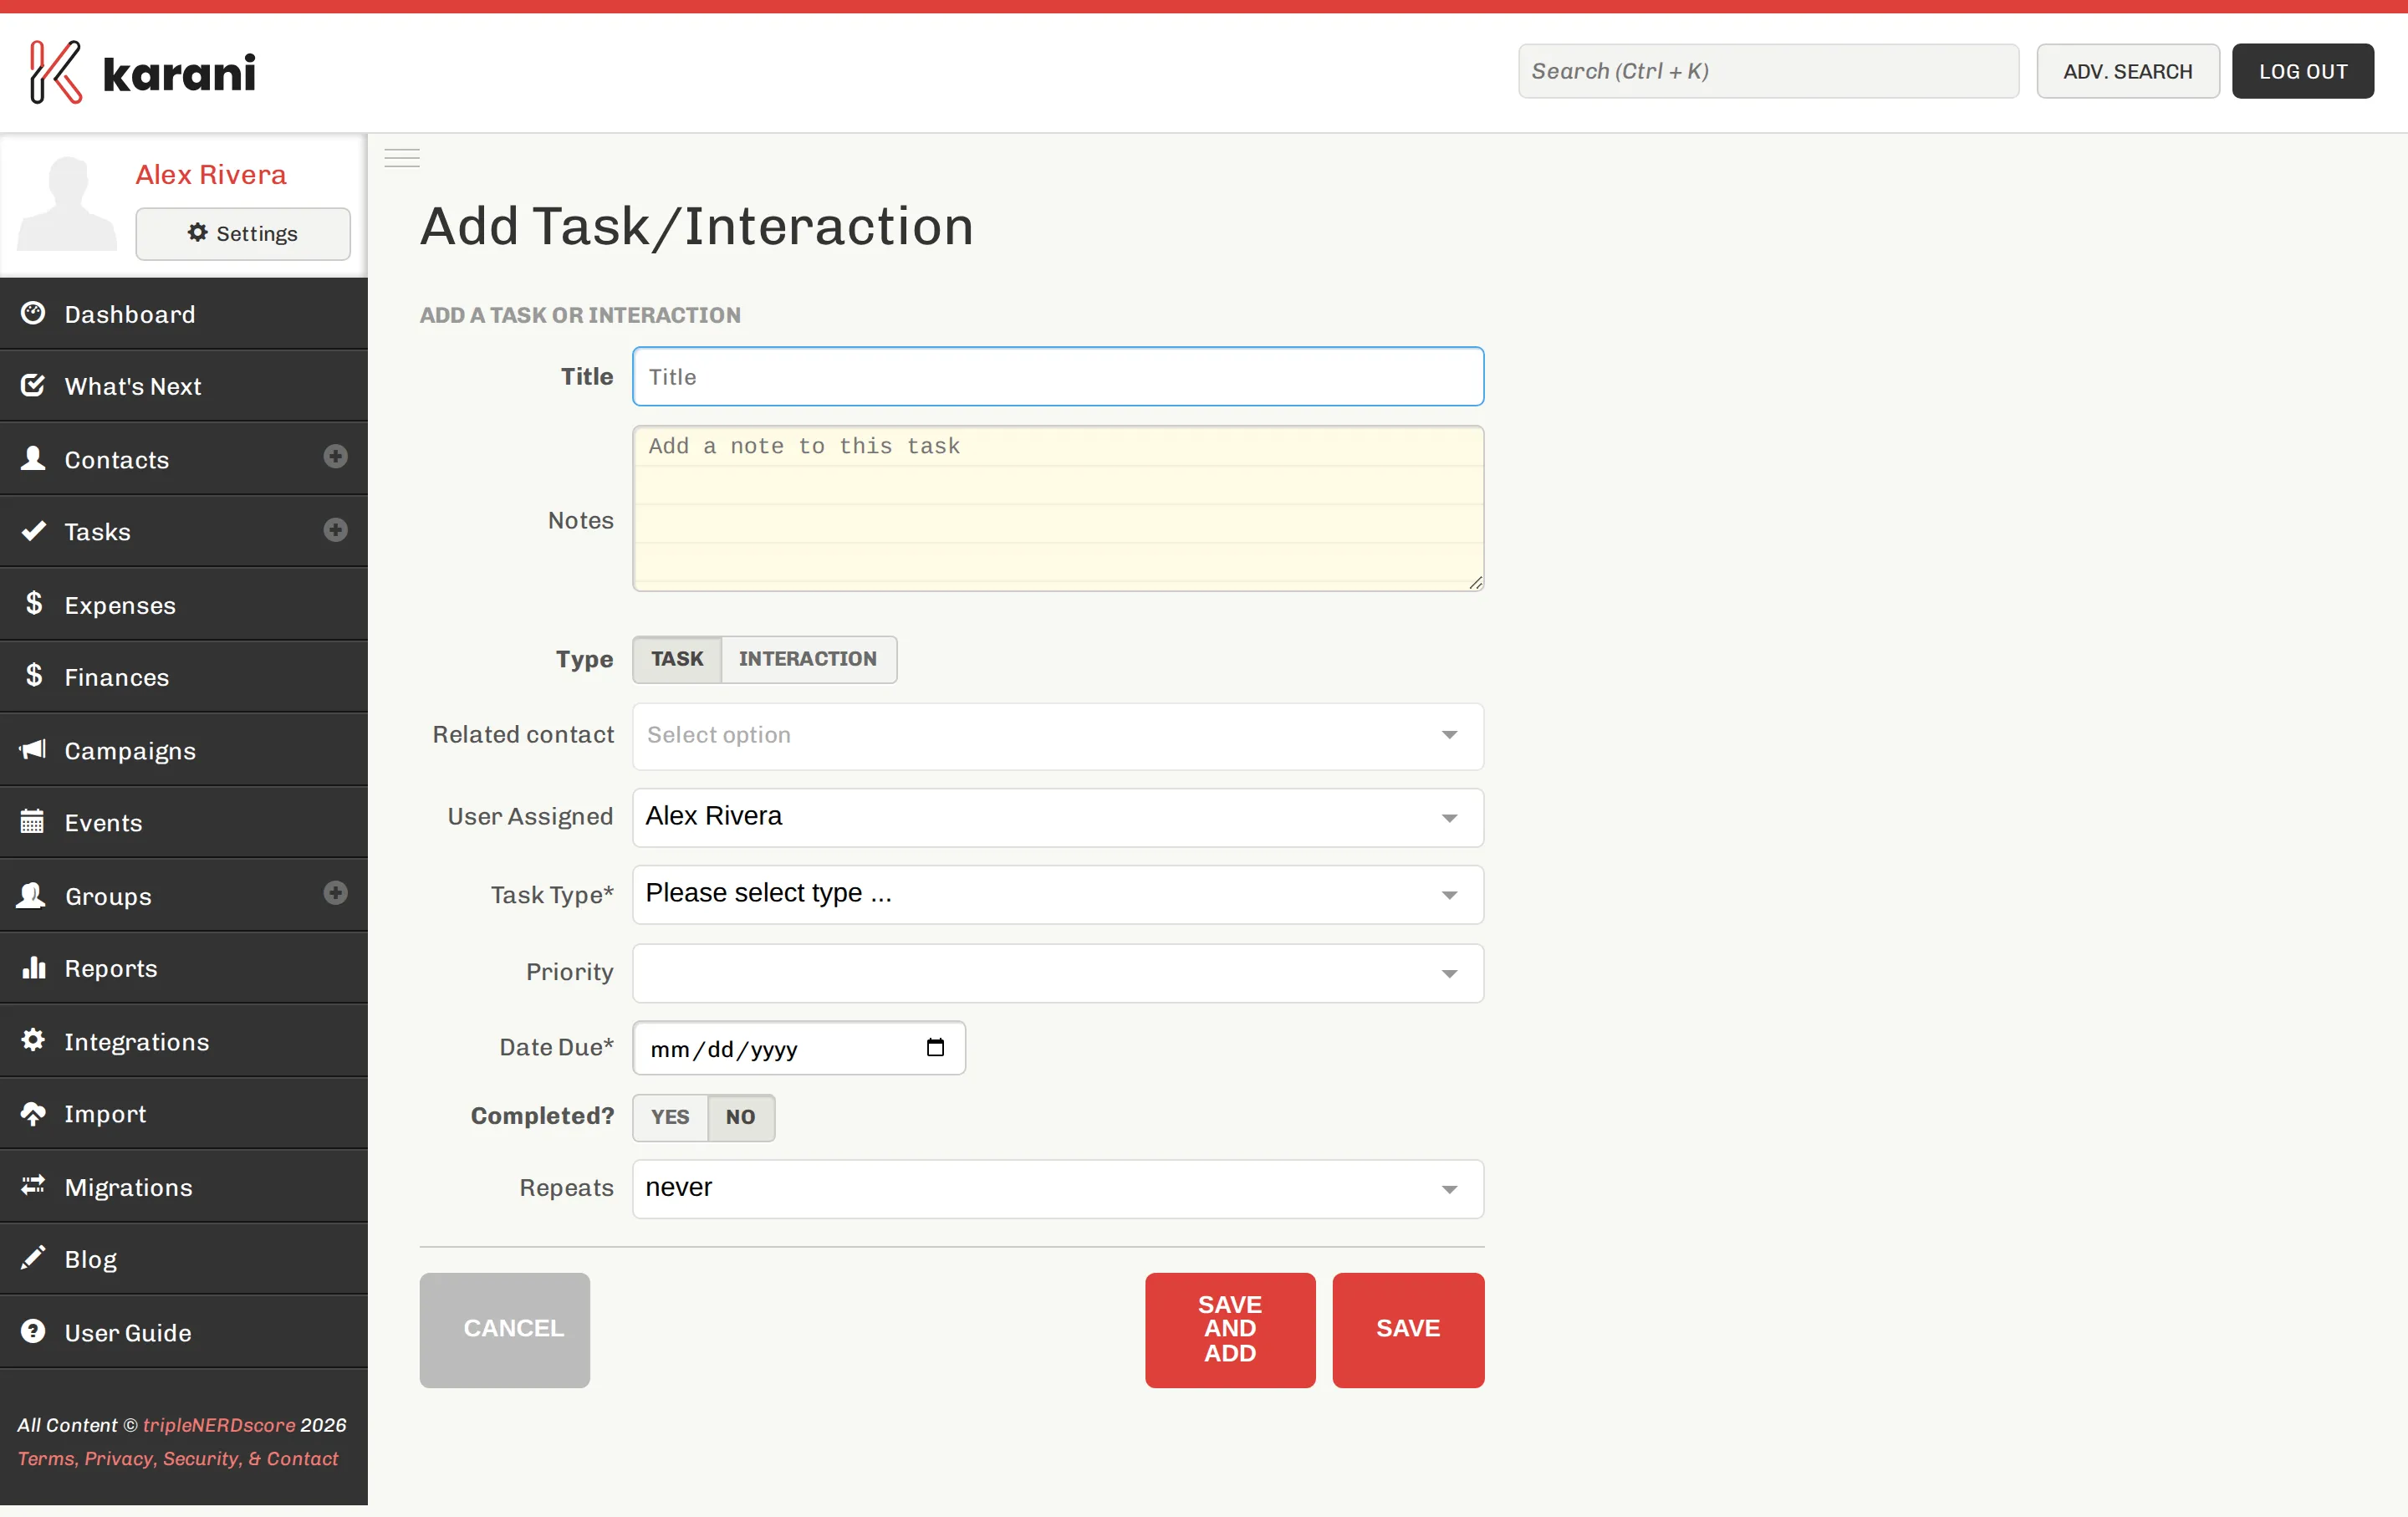Focus the Notes text area
2408x1517 pixels.
click(1058, 508)
